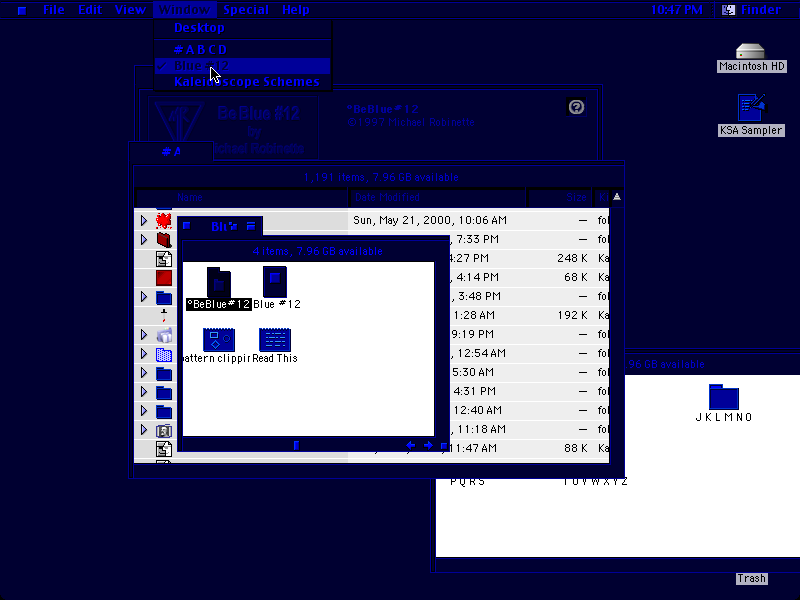The image size is (800, 600).
Task: Select the blue folder icon on the 3:48 PM row
Action: click(164, 297)
